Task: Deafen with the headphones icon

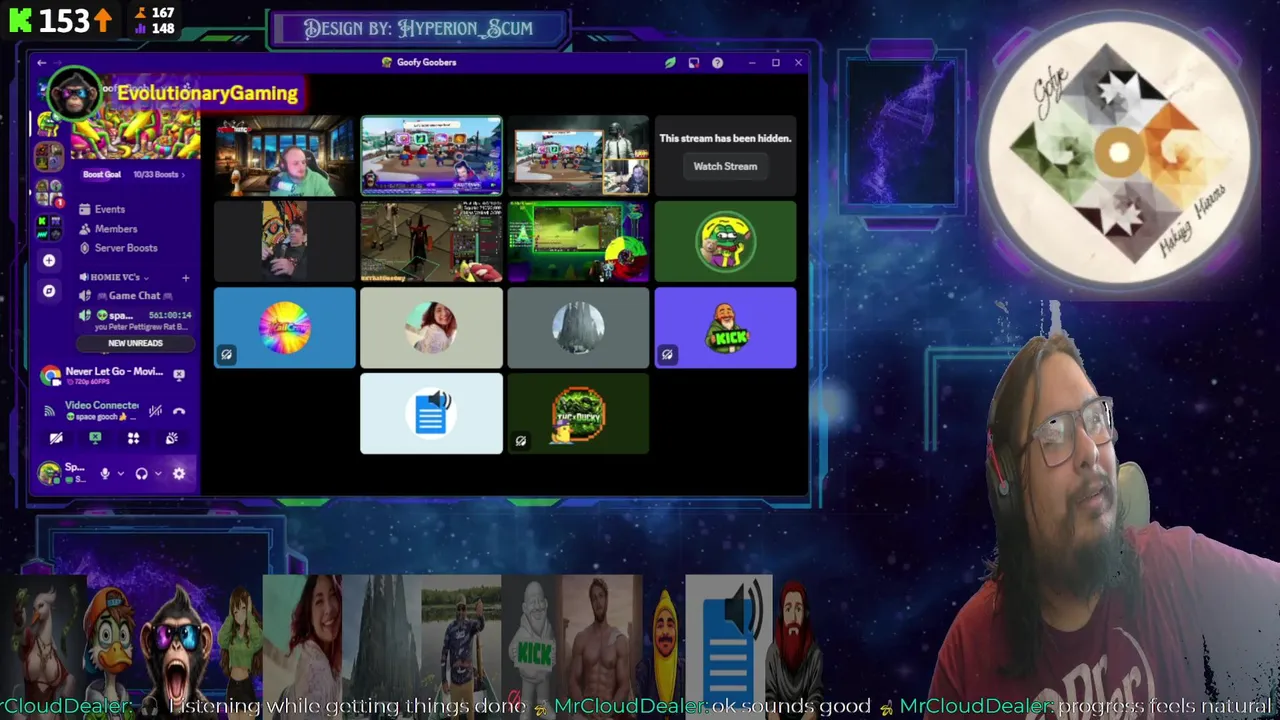Action: [141, 474]
